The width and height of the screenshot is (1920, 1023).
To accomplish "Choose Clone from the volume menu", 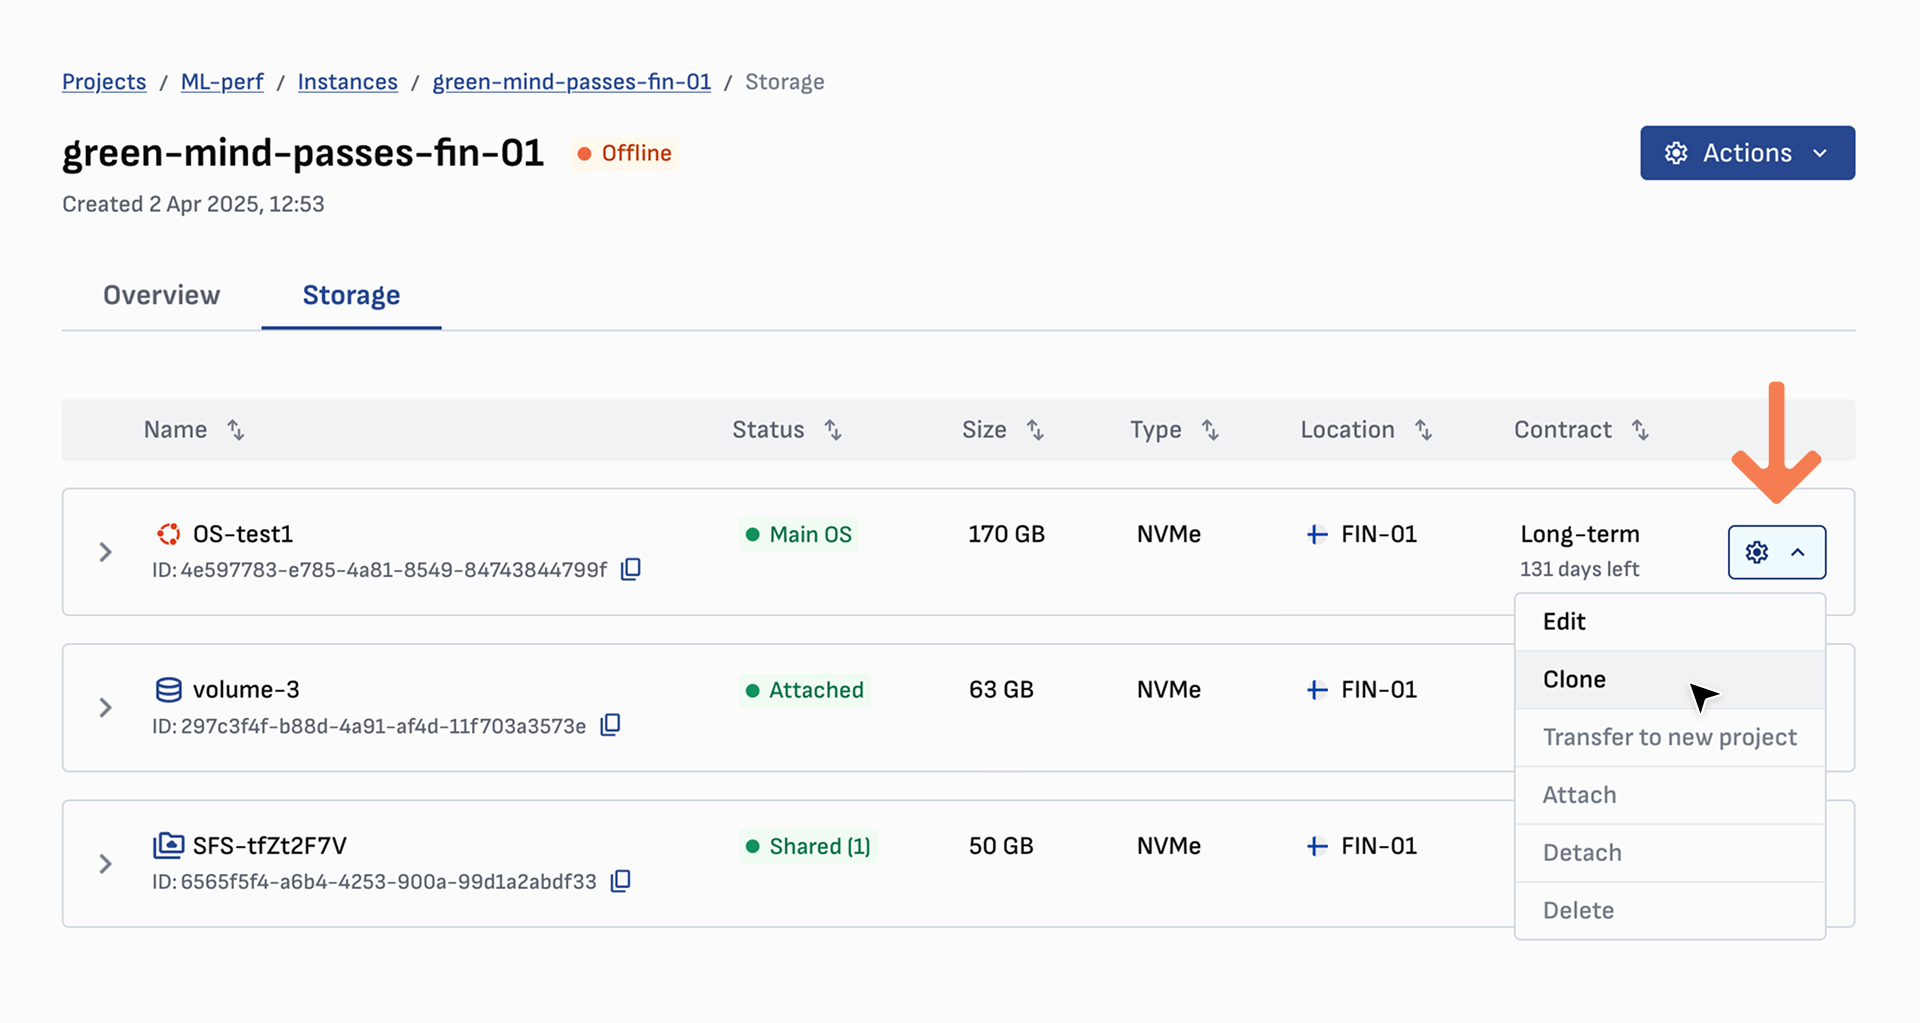I will [1574, 679].
